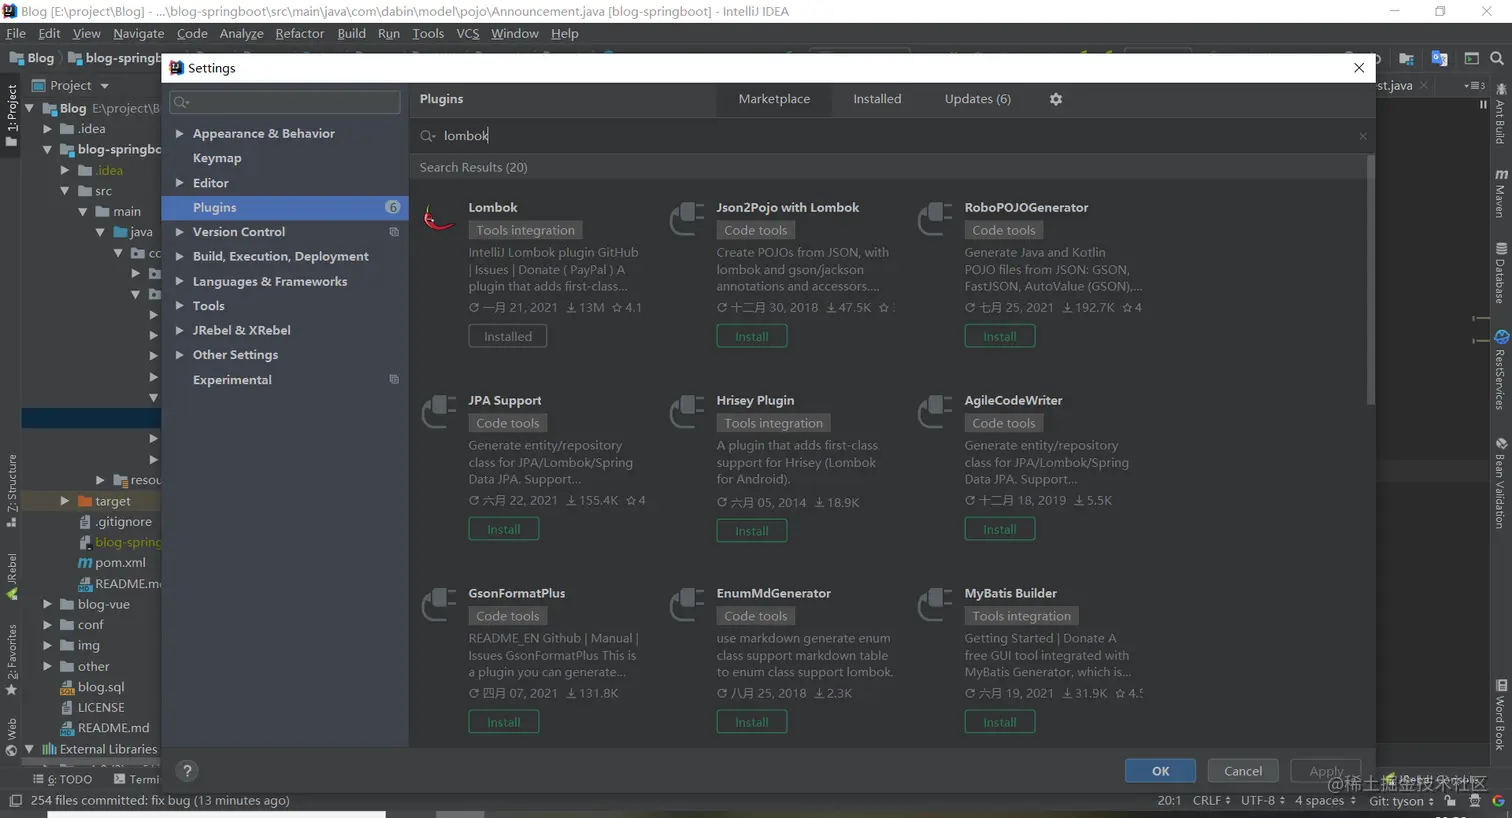1512x818 pixels.
Task: Expand Appearance & Behavior settings
Action: point(179,133)
